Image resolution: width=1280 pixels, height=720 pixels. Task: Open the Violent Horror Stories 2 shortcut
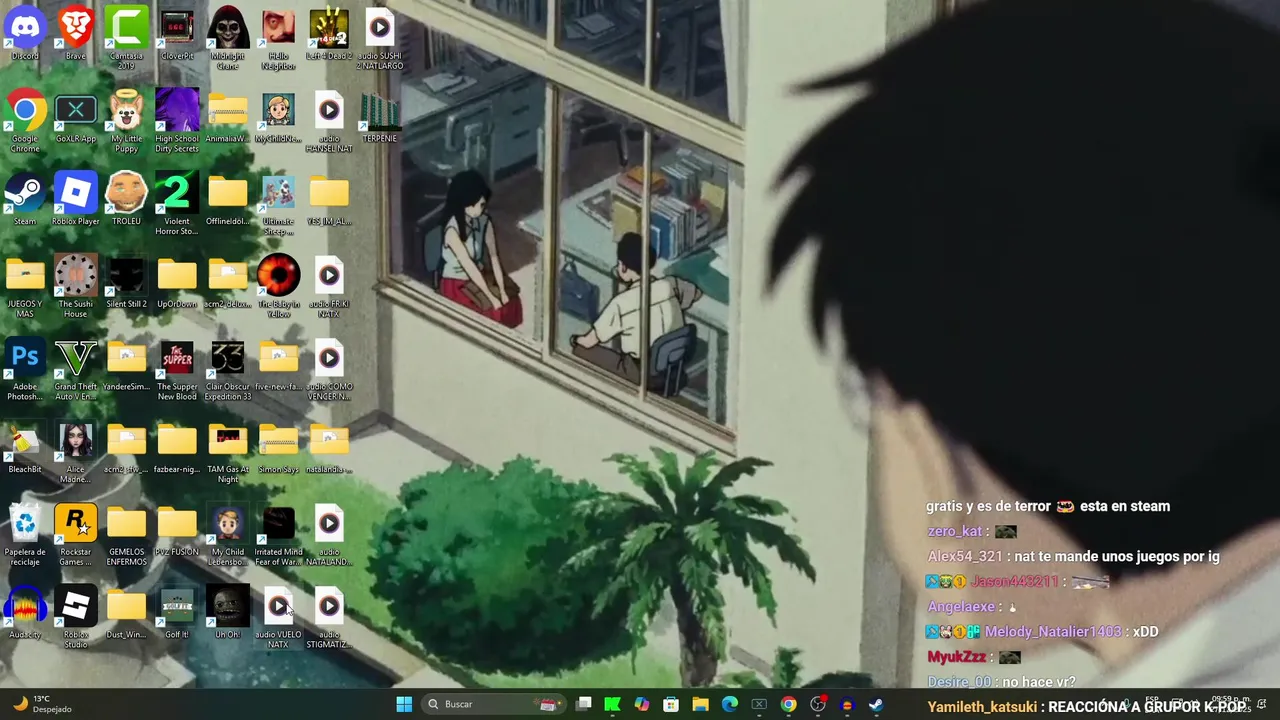(x=177, y=204)
